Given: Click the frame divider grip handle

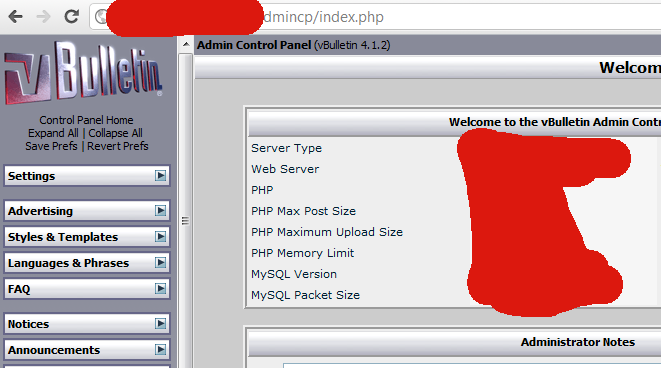Looking at the screenshot, I should pos(185,220).
